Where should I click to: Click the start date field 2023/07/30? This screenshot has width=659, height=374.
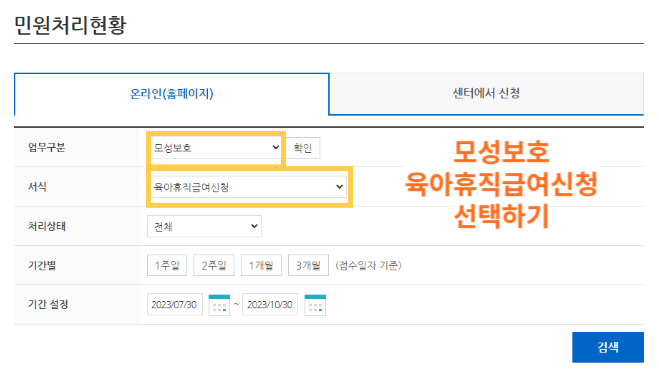[x=174, y=304]
